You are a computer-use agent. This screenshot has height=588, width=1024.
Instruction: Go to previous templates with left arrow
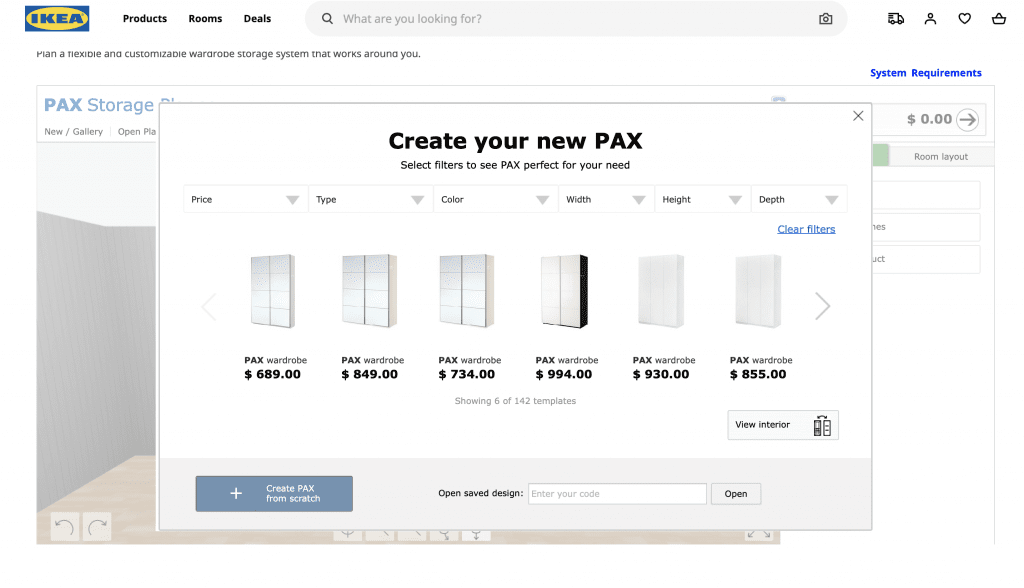pyautogui.click(x=209, y=306)
